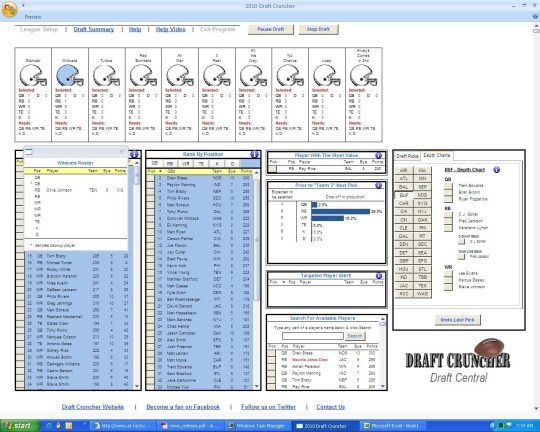Select Trent Edwards in BUF depth chart
Viewport: 540px width, 432px height.
click(x=448, y=186)
